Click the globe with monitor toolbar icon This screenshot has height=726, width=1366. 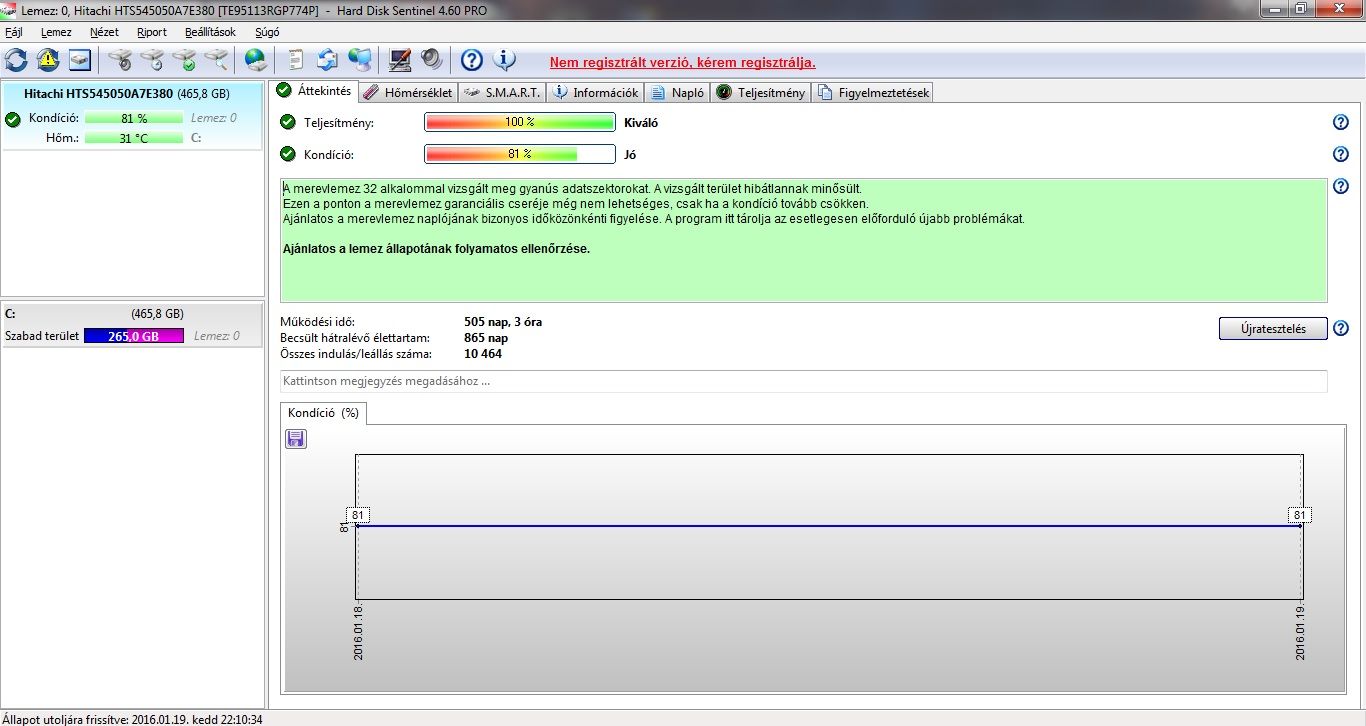(x=360, y=60)
